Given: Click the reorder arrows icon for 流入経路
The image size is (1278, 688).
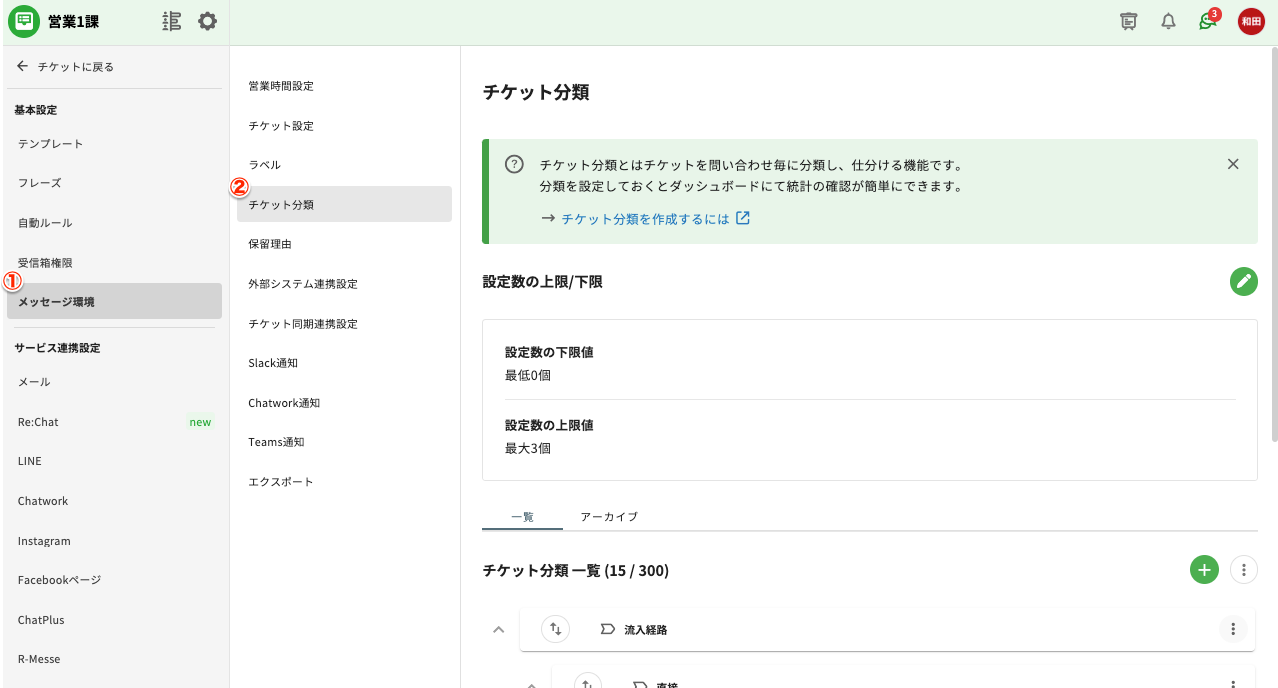Looking at the screenshot, I should point(555,629).
